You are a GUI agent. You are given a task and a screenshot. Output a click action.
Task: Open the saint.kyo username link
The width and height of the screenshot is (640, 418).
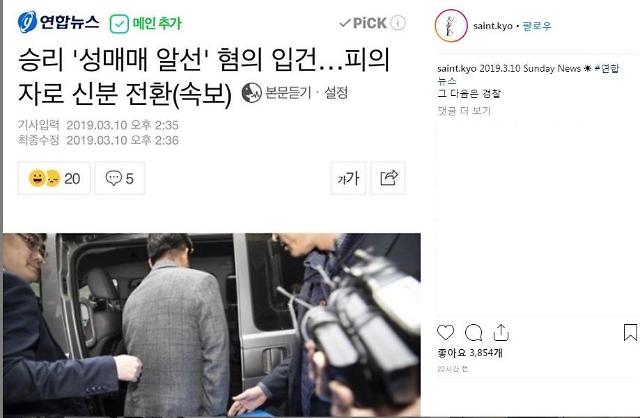point(493,26)
